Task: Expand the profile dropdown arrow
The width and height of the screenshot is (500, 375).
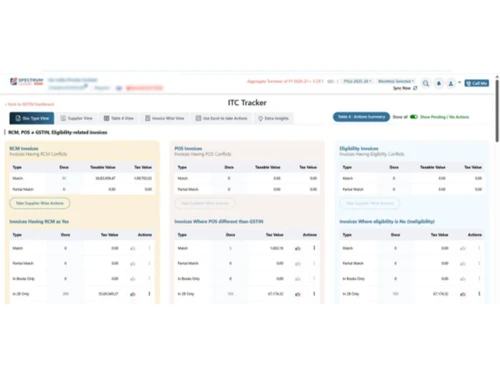Action: pyautogui.click(x=459, y=83)
